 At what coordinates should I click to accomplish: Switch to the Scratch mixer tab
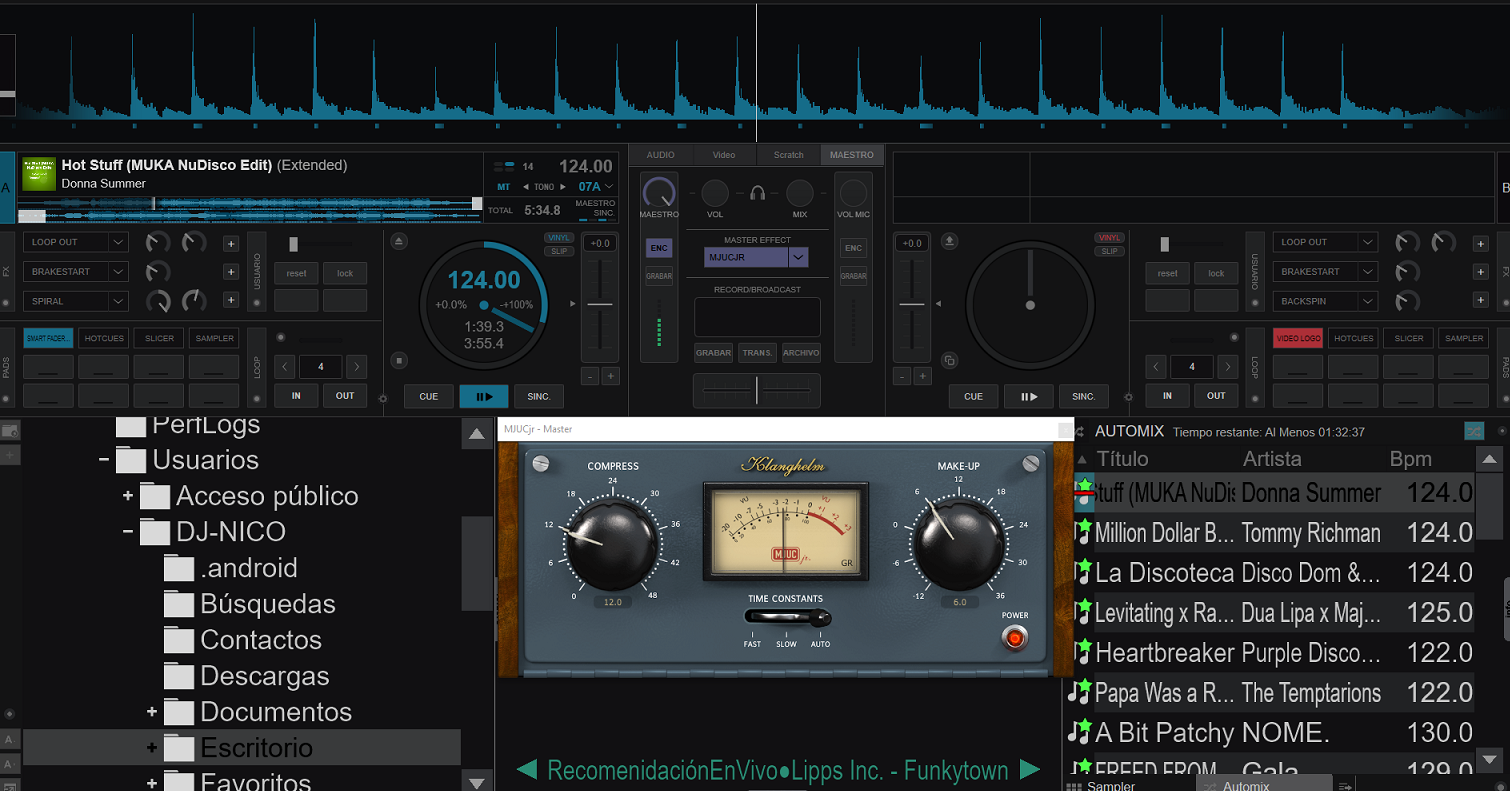click(x=788, y=155)
